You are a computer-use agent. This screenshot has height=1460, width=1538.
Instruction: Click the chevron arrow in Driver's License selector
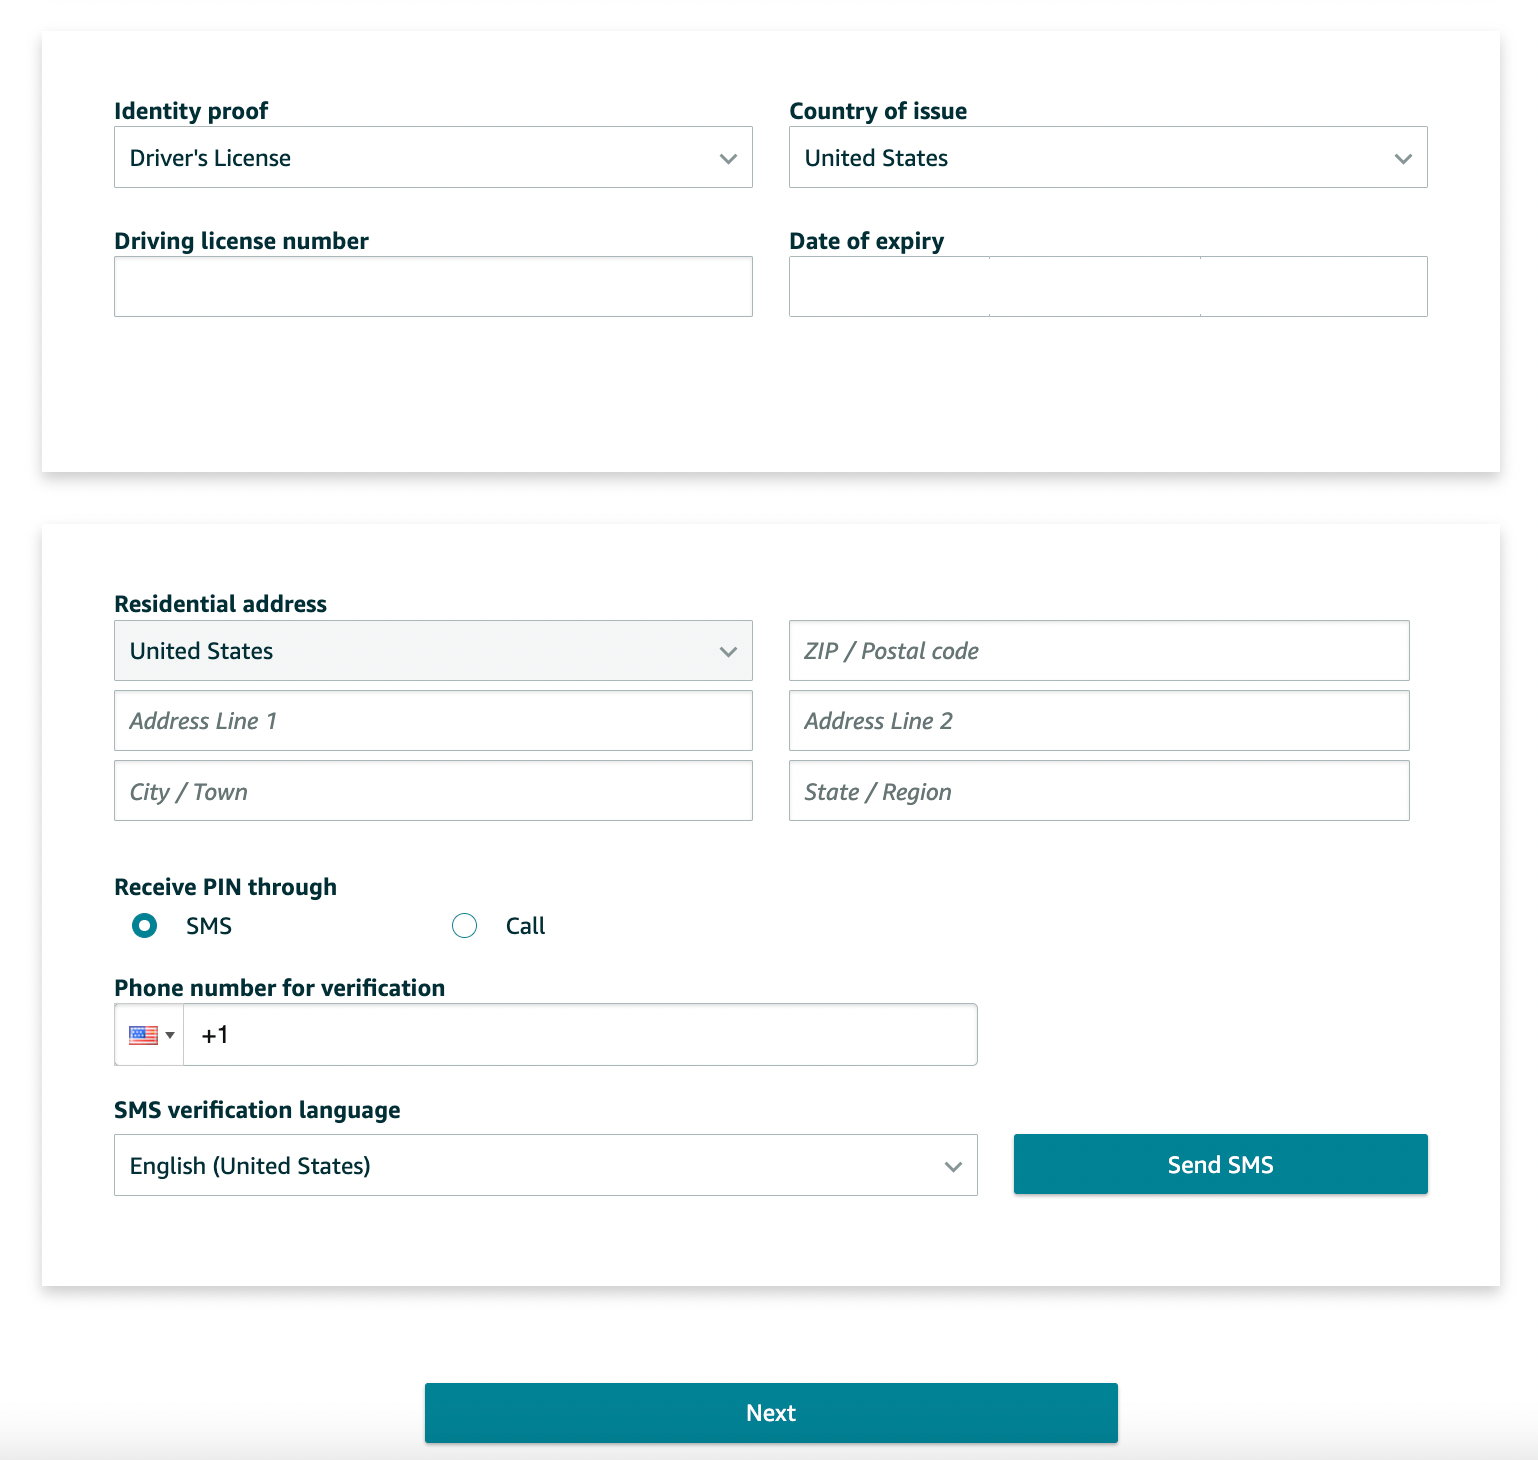[728, 159]
